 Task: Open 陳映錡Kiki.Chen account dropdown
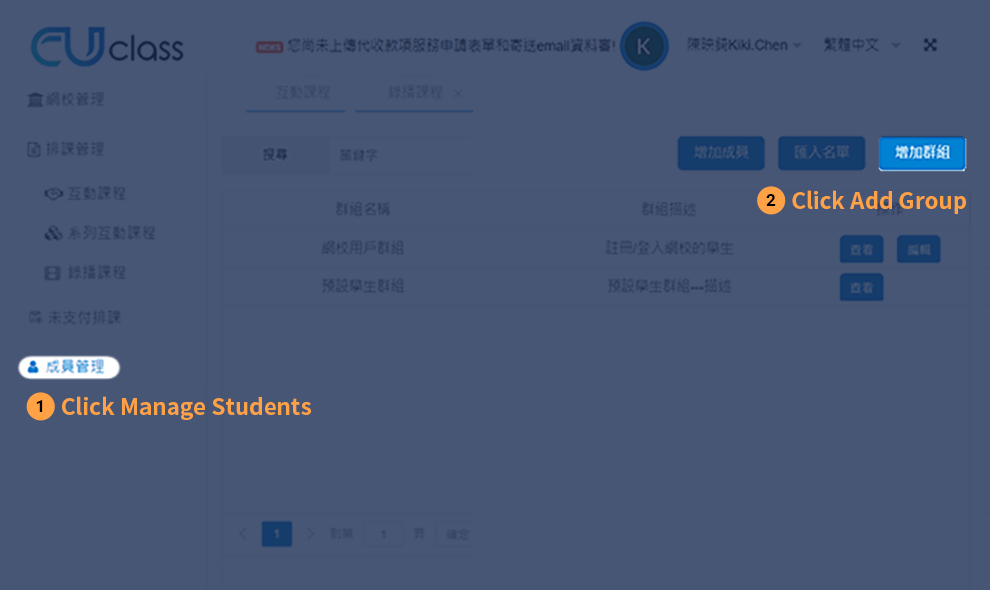click(744, 45)
